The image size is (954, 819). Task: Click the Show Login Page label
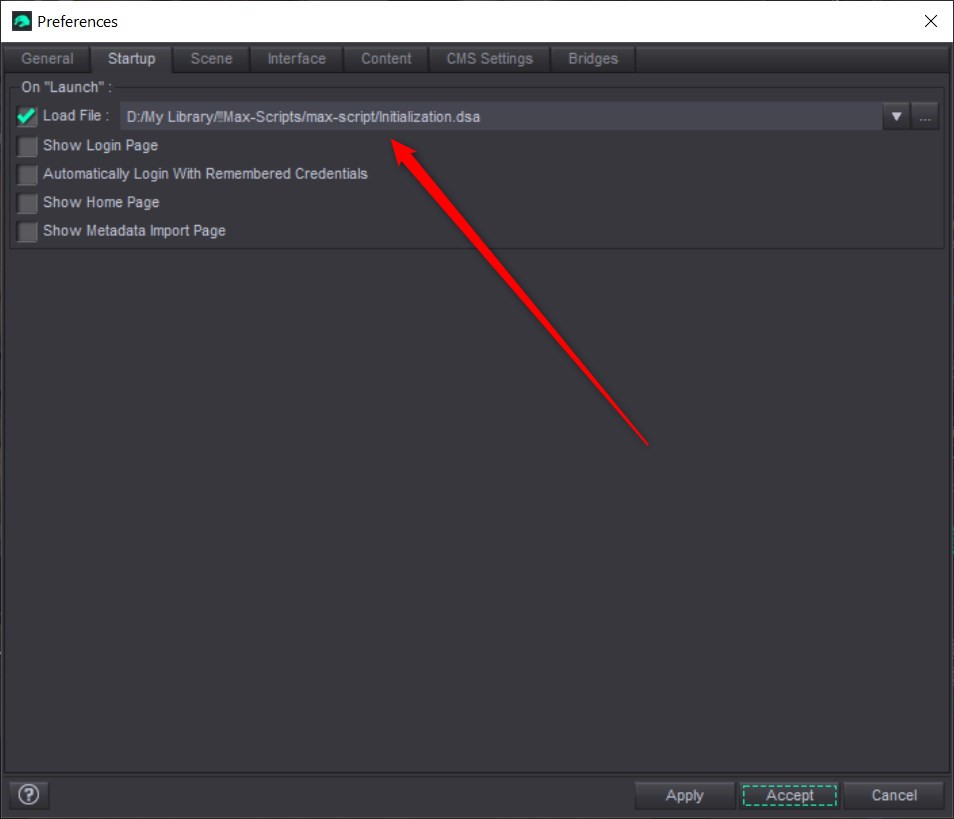click(x=100, y=145)
